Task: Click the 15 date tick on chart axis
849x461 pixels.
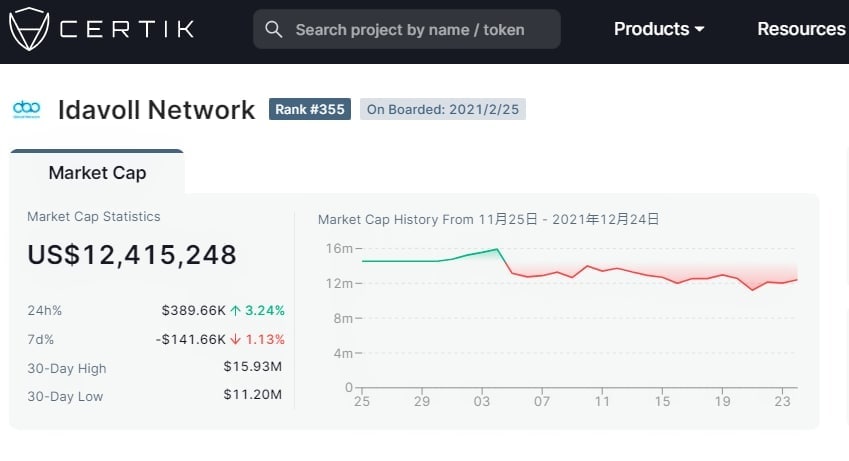Action: pyautogui.click(x=662, y=401)
